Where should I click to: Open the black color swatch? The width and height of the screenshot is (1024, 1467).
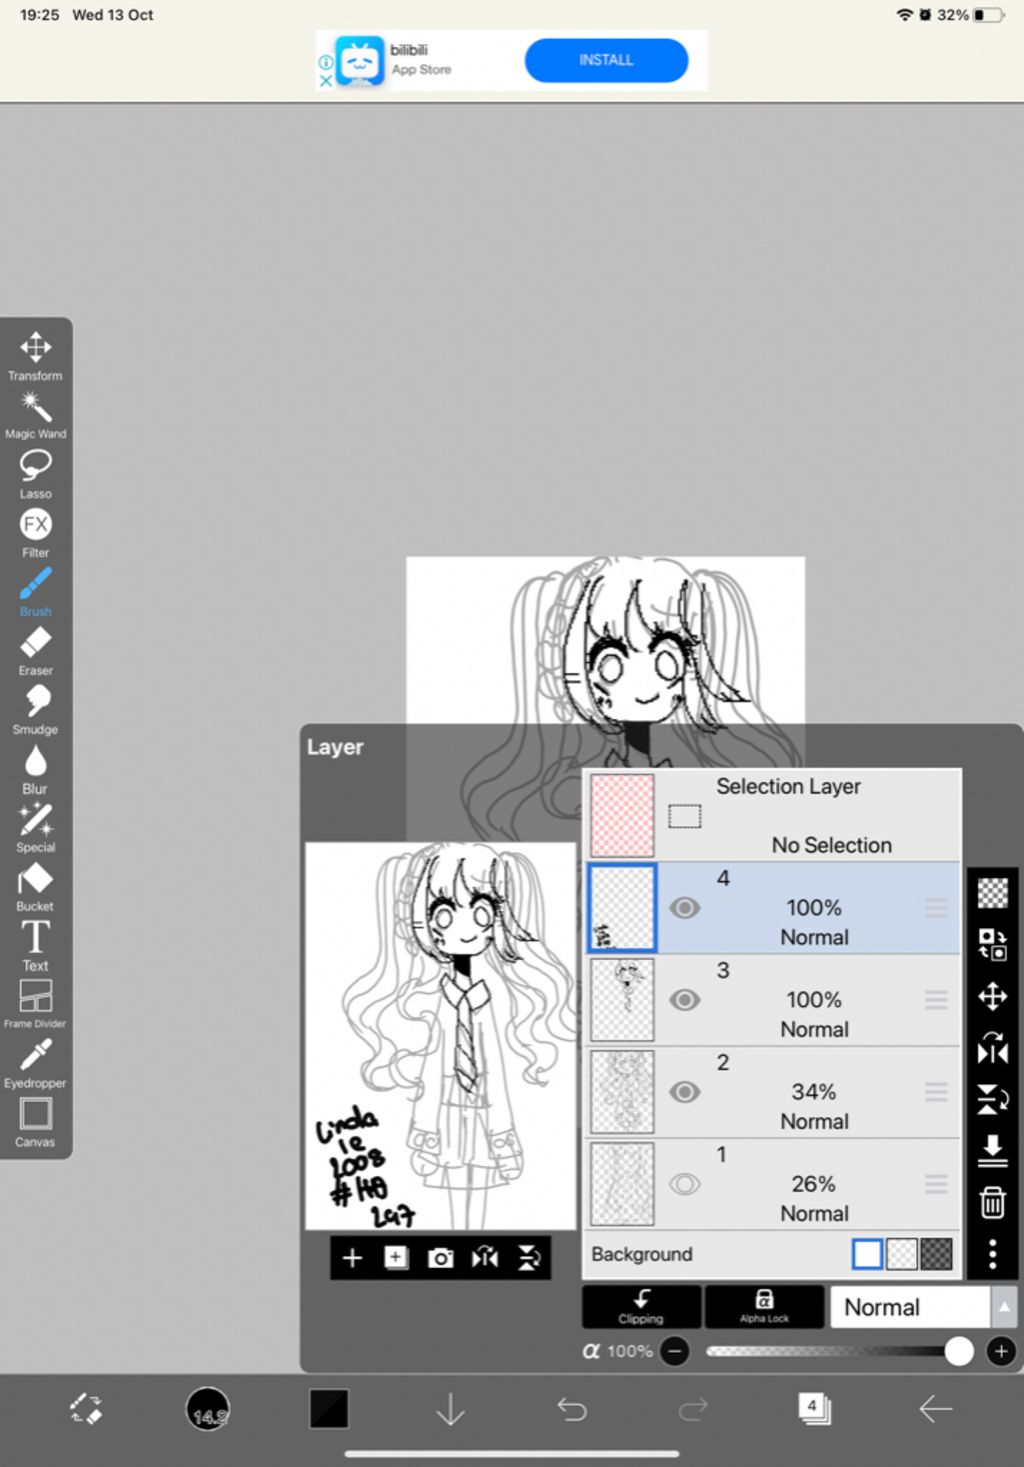point(329,1409)
